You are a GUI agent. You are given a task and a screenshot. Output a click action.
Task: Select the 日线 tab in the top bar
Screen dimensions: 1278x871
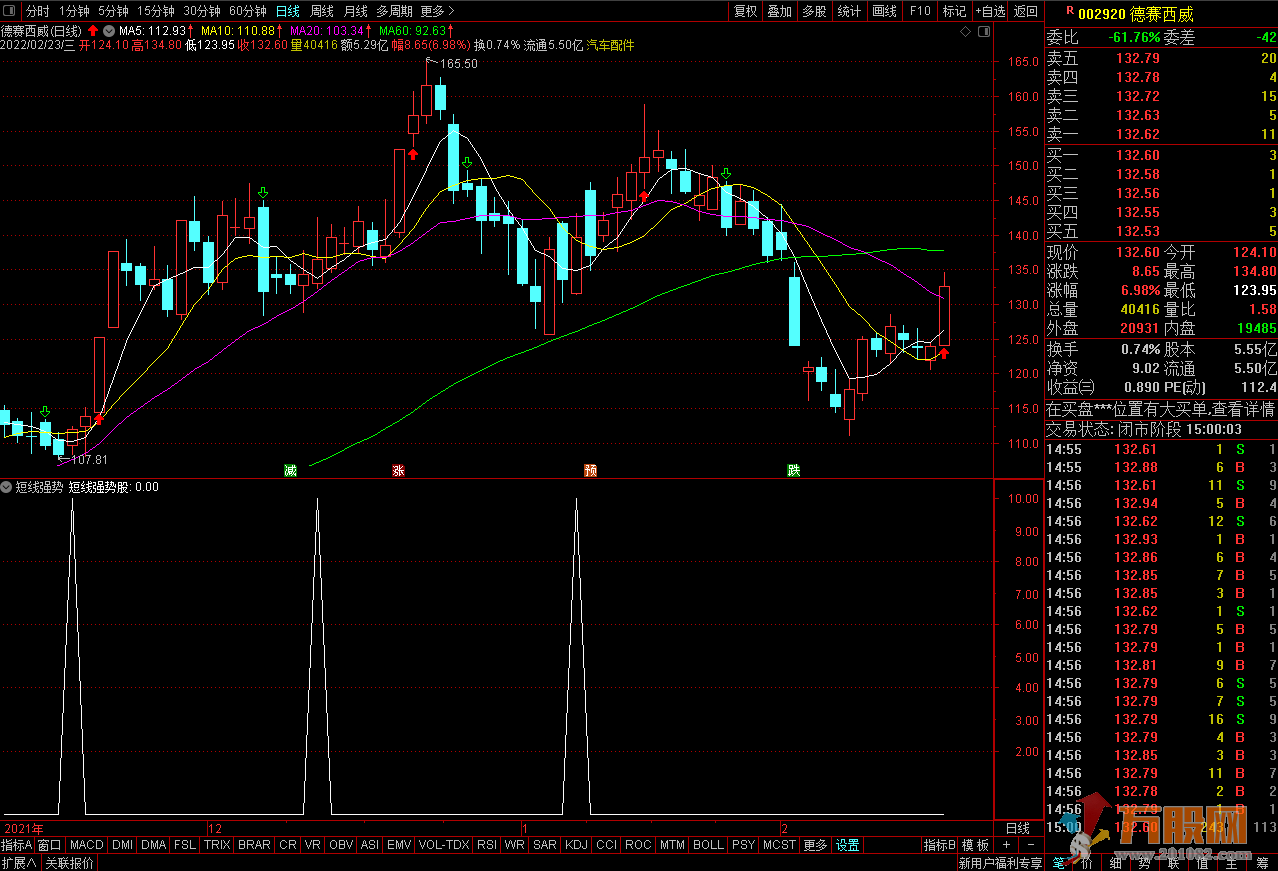tap(287, 11)
